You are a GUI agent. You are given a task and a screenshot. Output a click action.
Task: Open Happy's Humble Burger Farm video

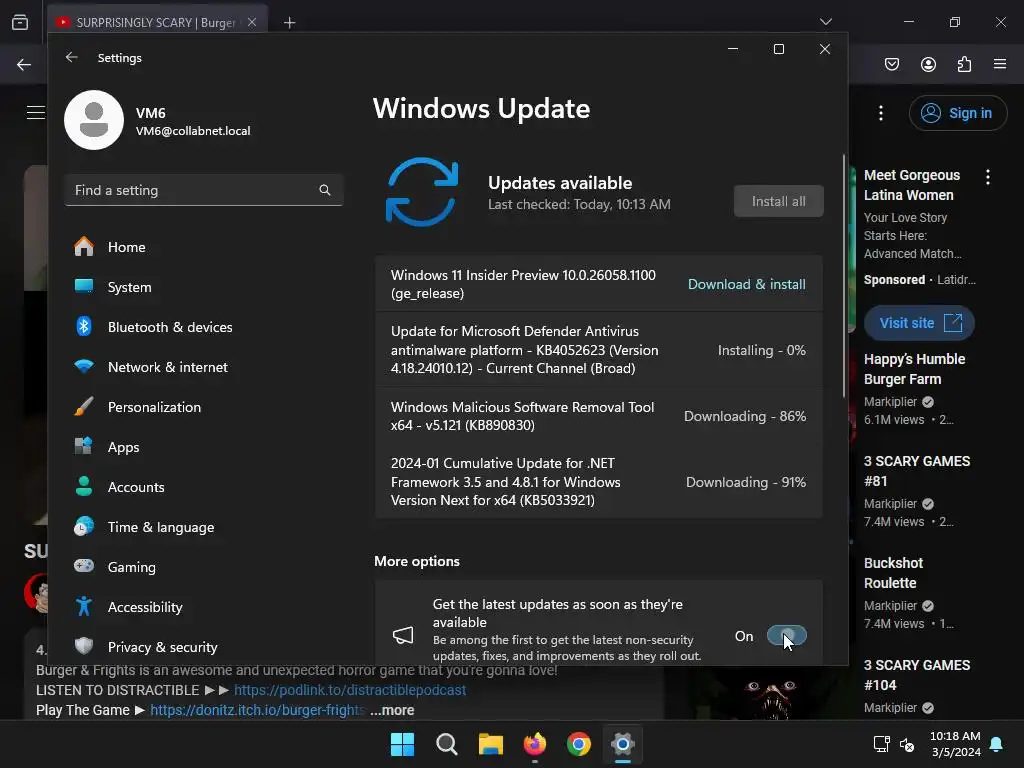(x=914, y=369)
